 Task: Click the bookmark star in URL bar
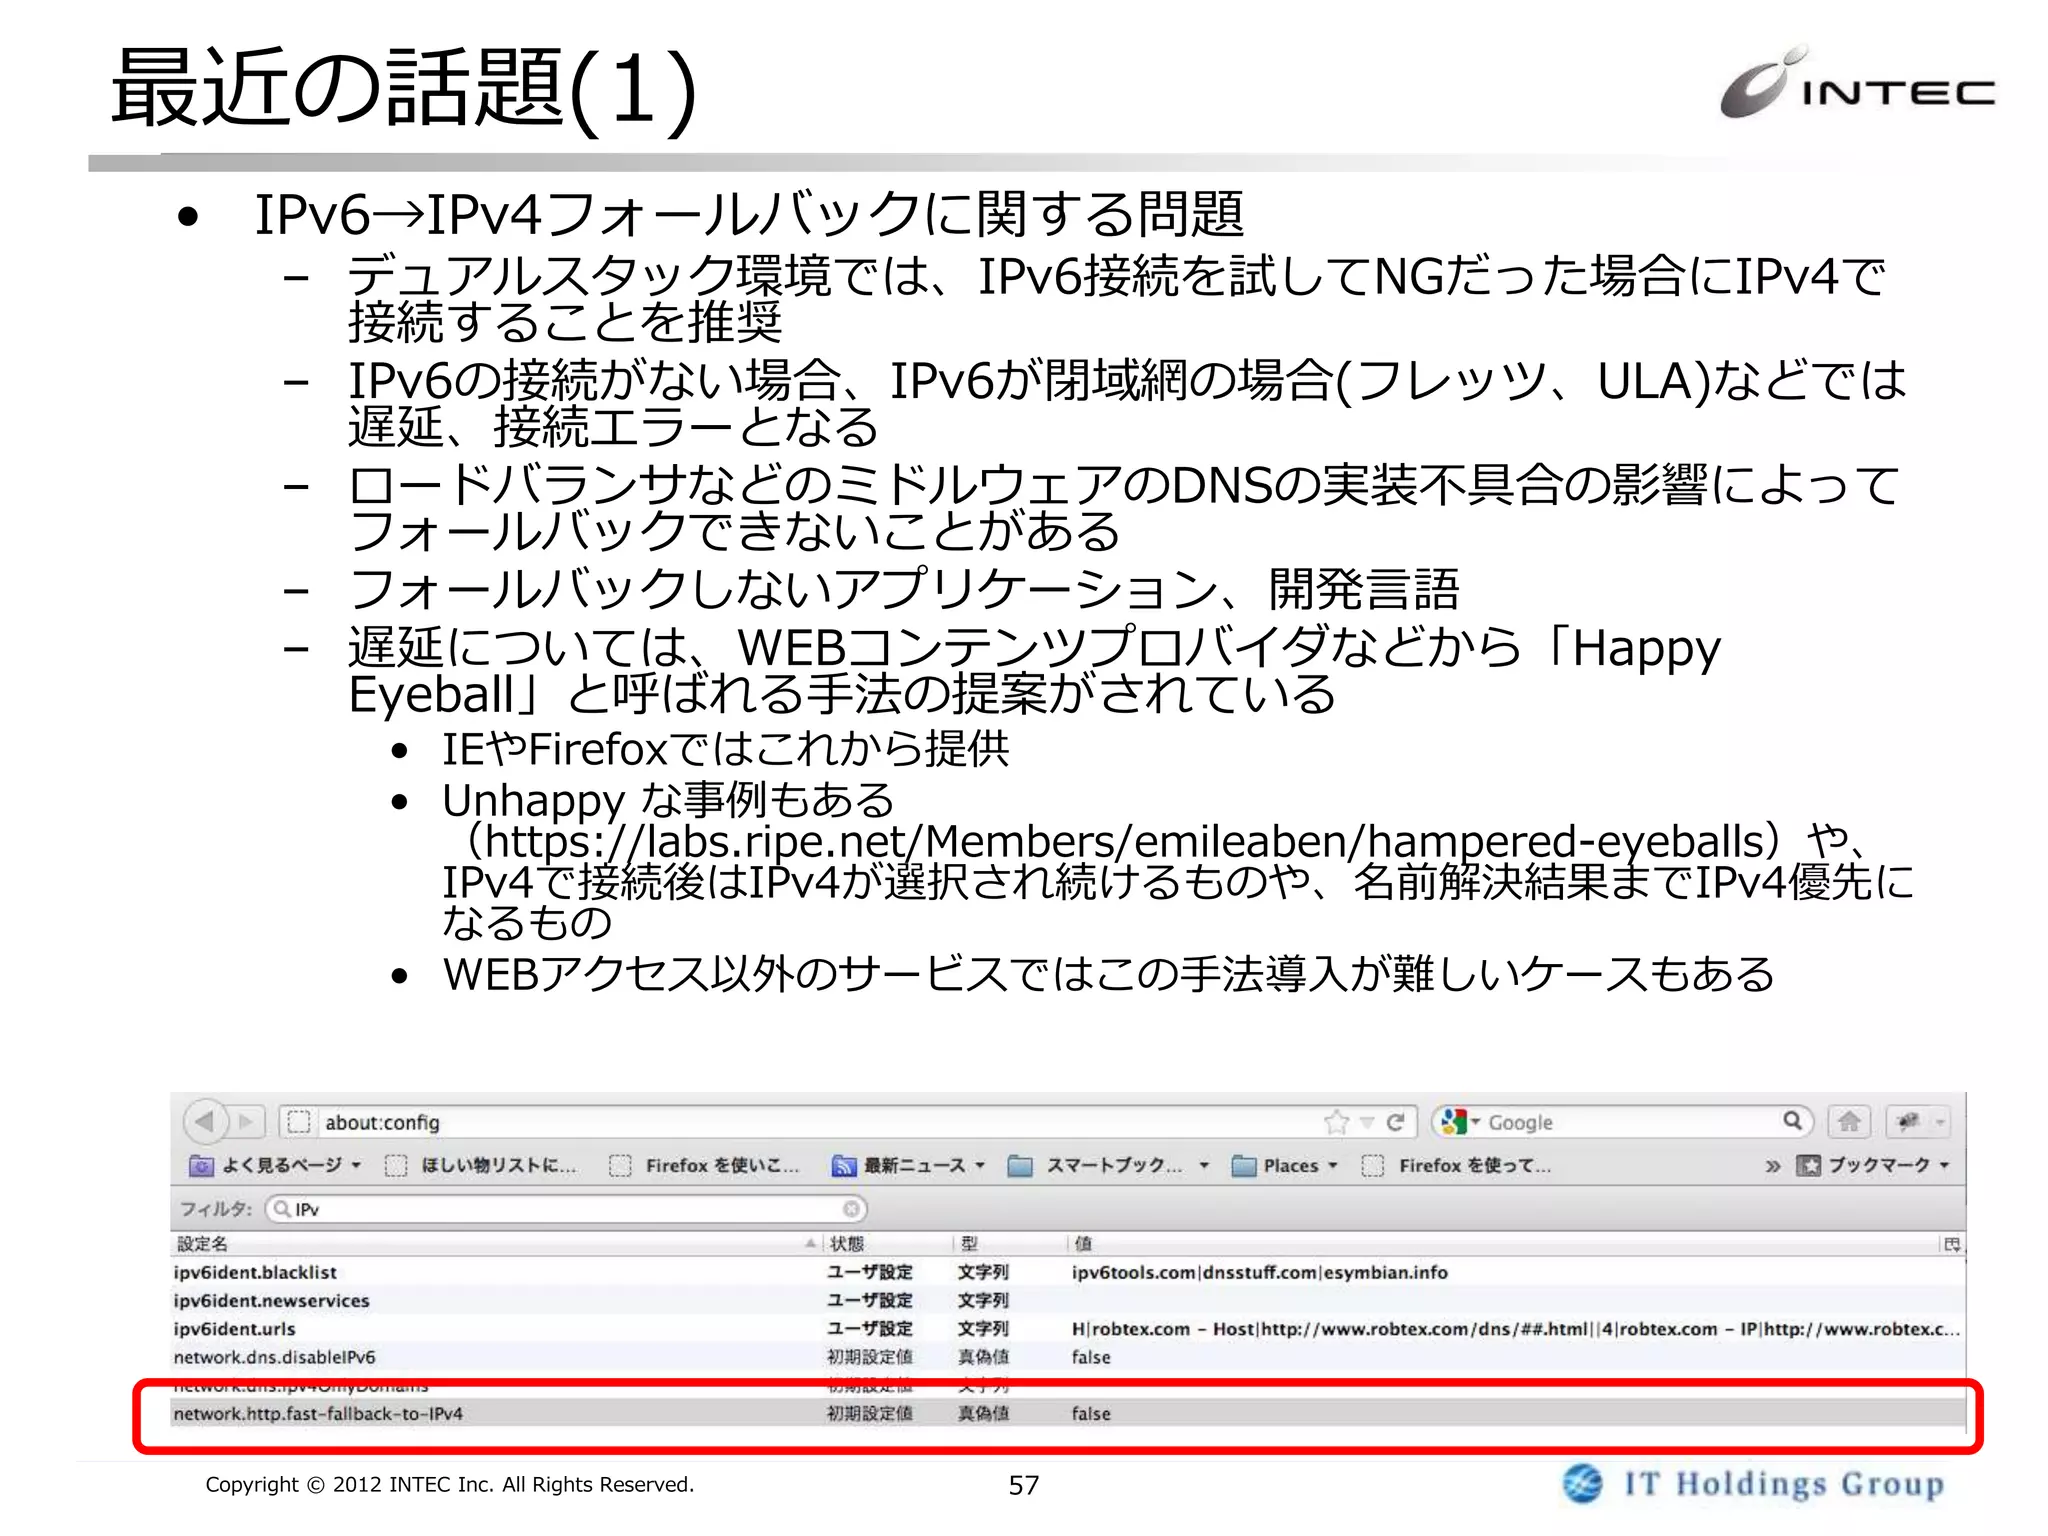tap(1336, 1123)
